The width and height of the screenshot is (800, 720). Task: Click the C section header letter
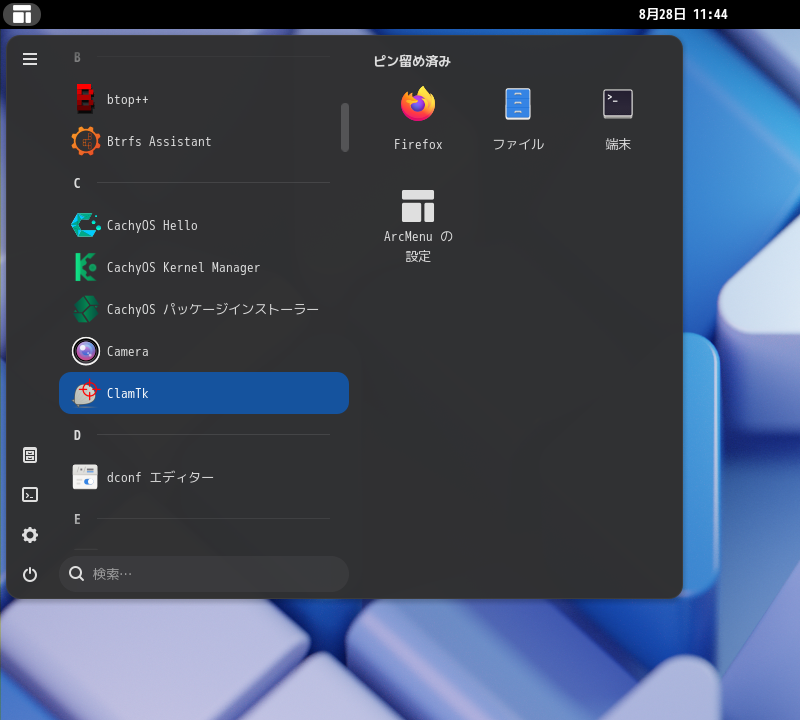pos(77,183)
